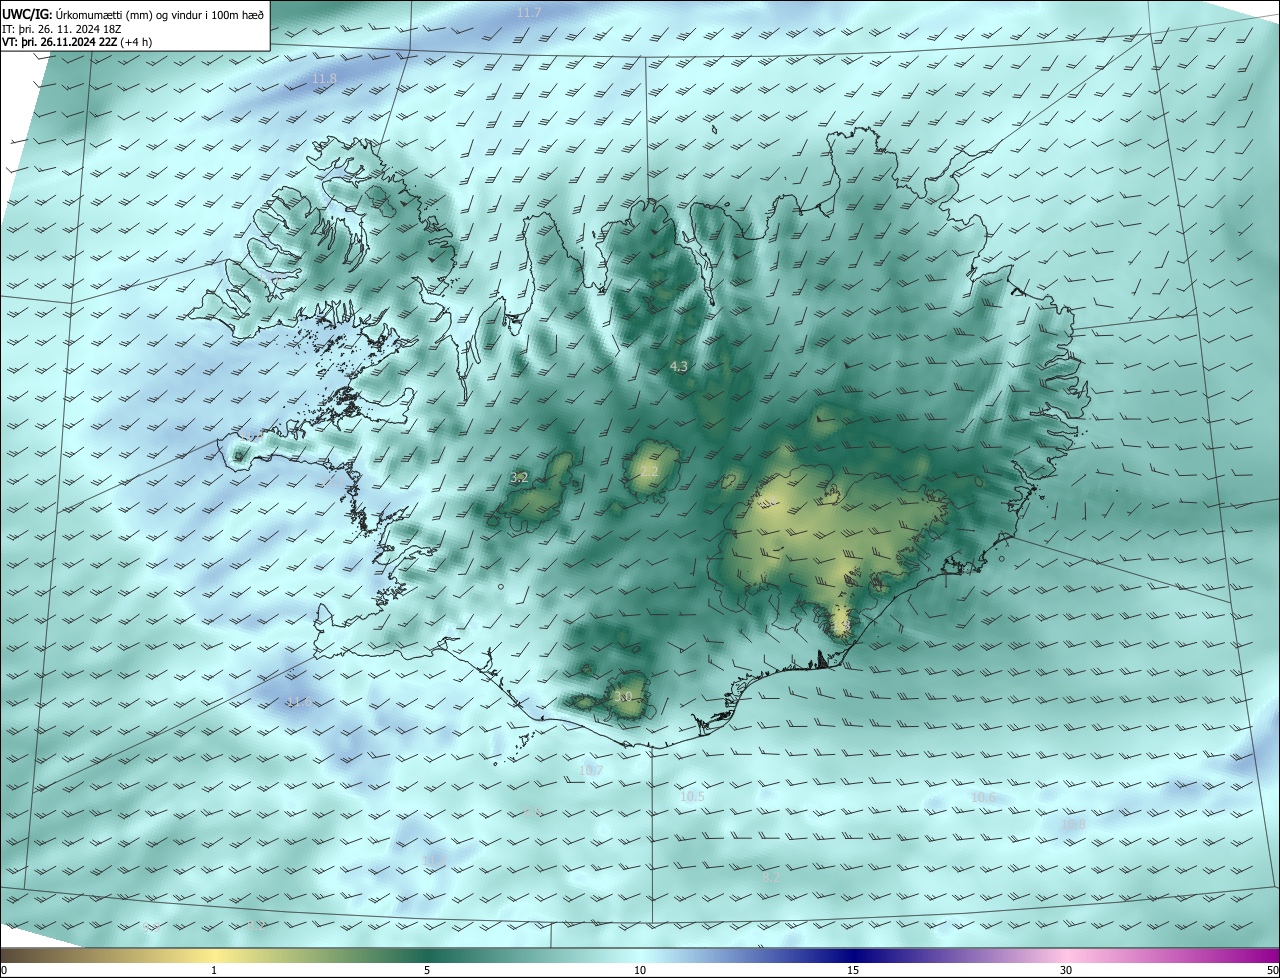Click the 10.5 value label in the sea
The width and height of the screenshot is (1280, 978).
pyautogui.click(x=692, y=797)
